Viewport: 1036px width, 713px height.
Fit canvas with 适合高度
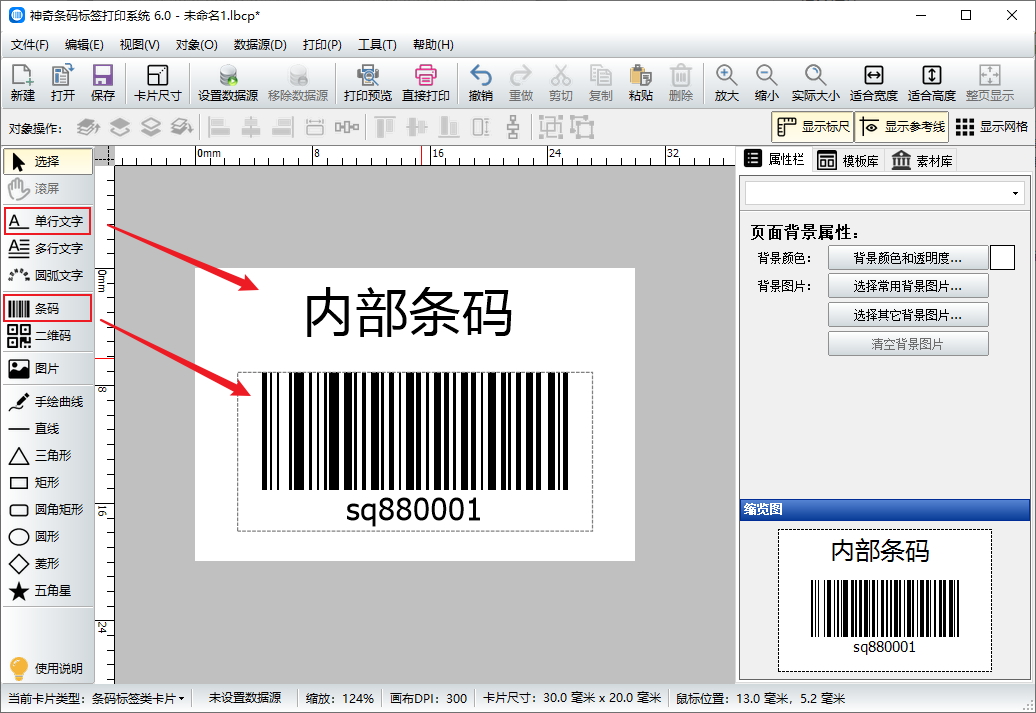(932, 83)
